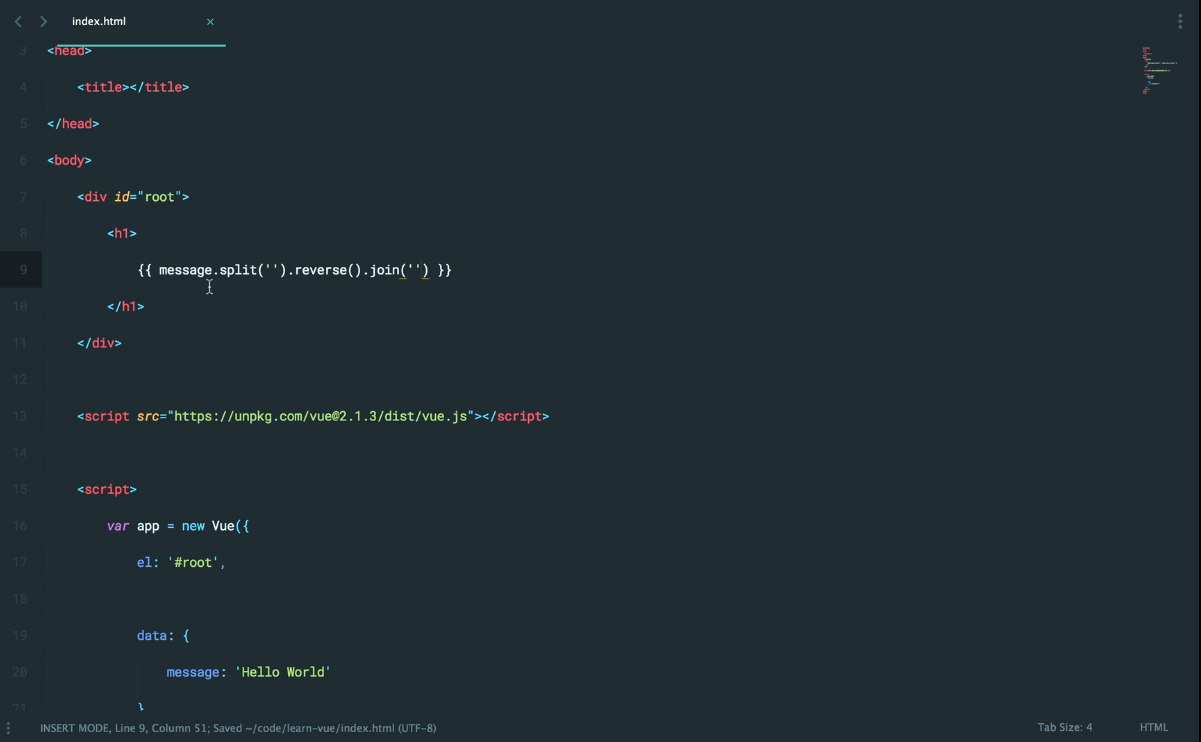Image resolution: width=1201 pixels, height=742 pixels.
Task: Click the tab history forward arrow
Action: pyautogui.click(x=43, y=21)
